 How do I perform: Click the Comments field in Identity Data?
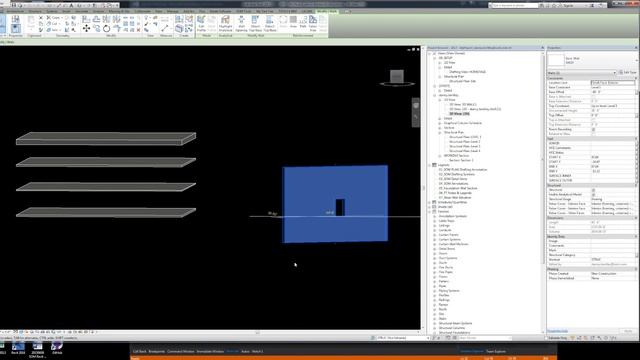pos(613,246)
